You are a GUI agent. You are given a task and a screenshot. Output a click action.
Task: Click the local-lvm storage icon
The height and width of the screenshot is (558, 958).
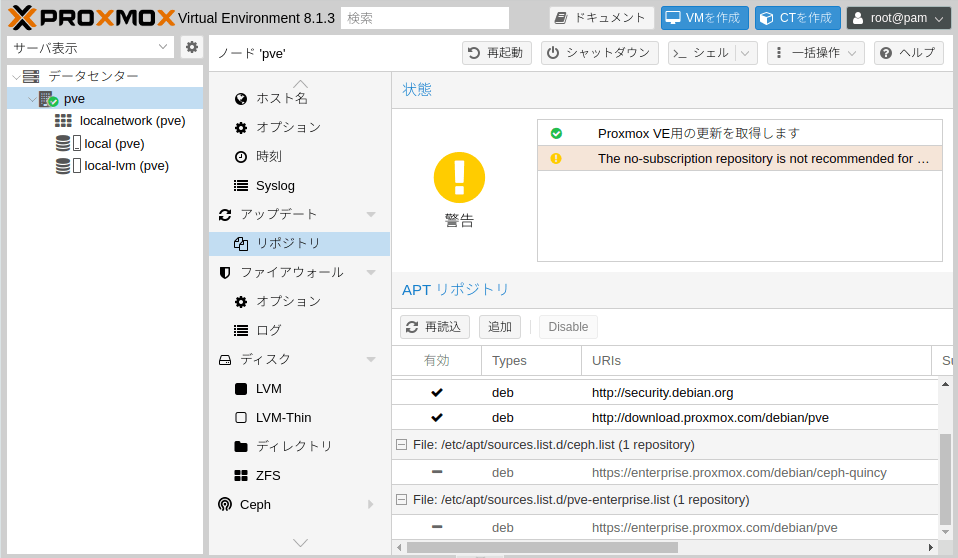pos(68,166)
